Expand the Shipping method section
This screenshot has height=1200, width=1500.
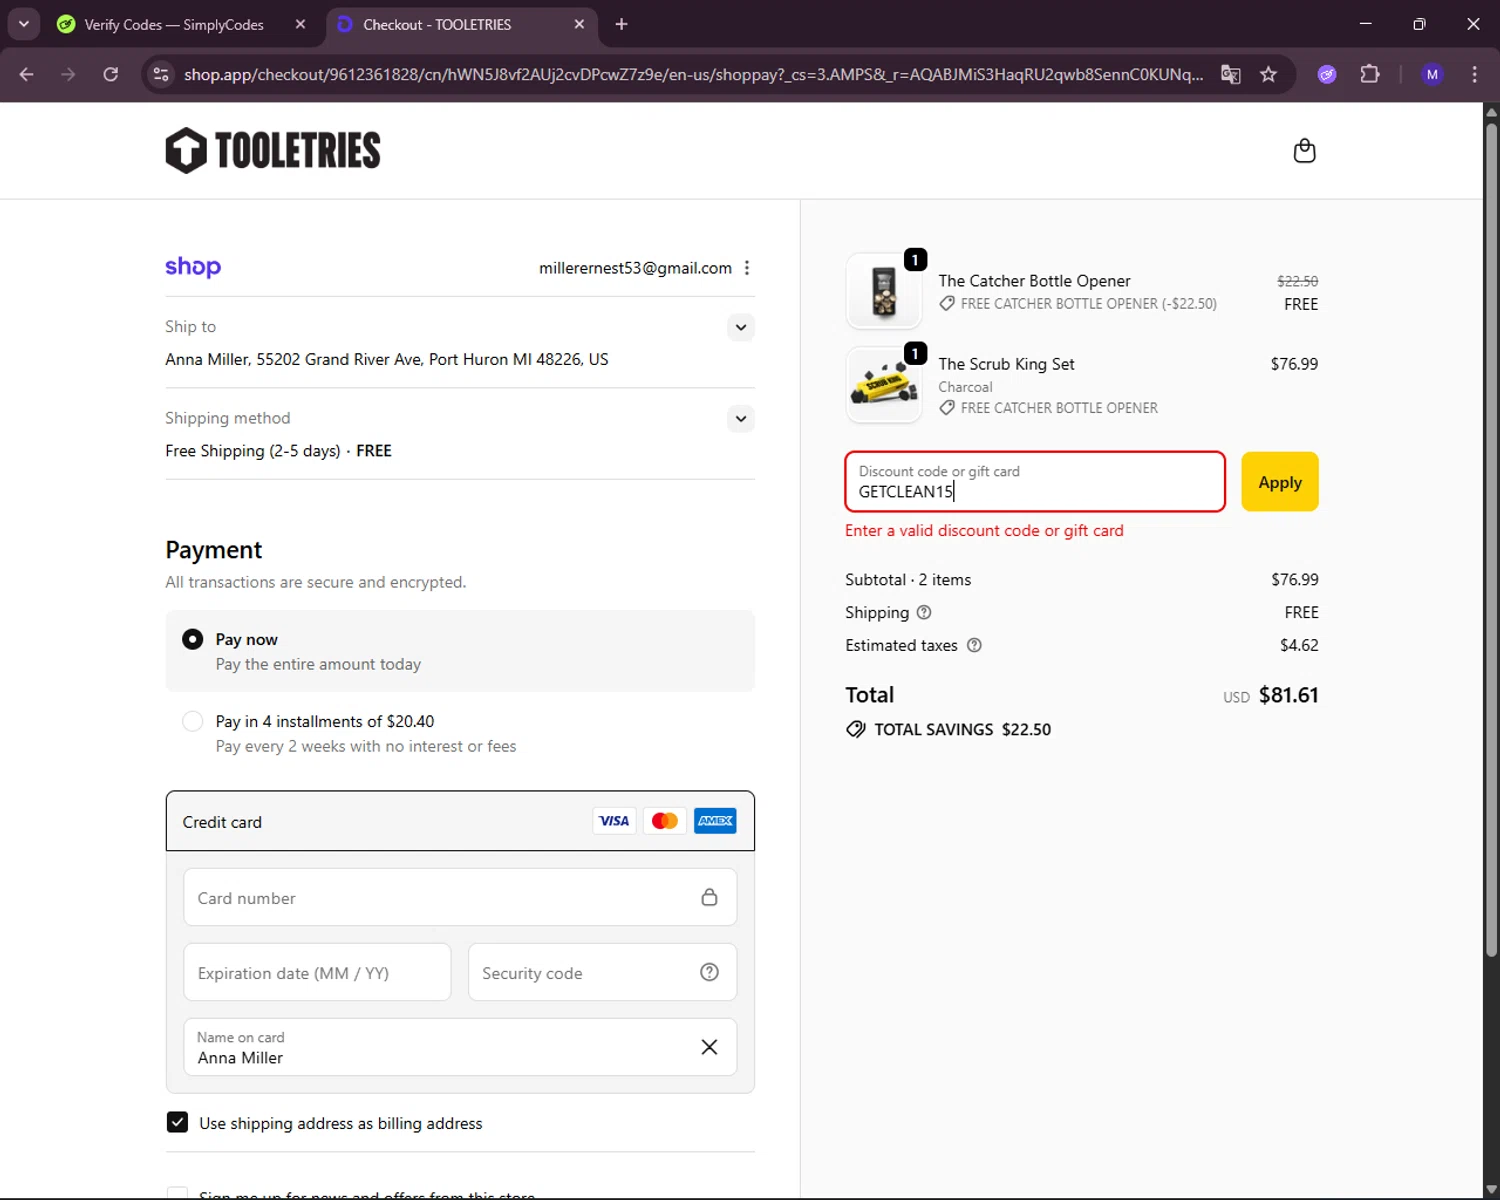(741, 418)
